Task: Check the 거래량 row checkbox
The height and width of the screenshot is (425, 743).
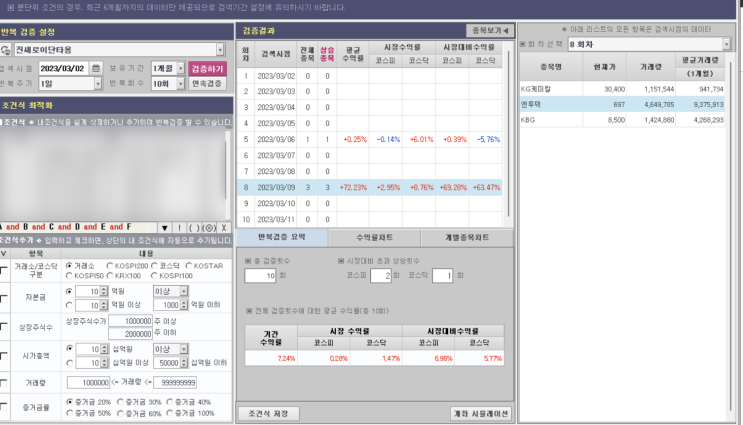Action: tap(4, 382)
